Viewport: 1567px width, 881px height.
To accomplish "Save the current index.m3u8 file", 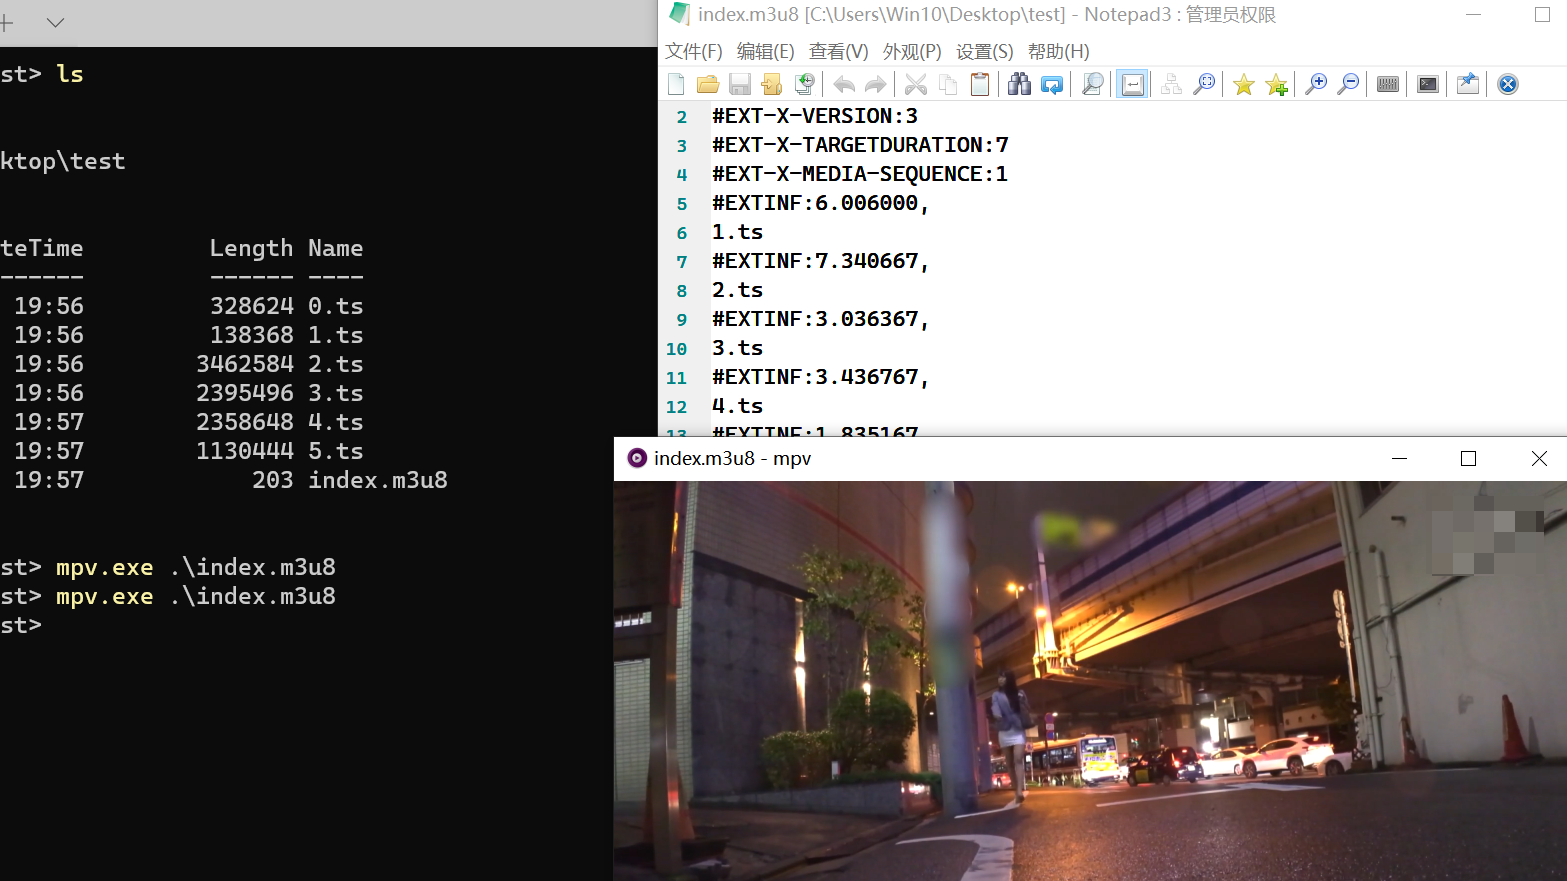I will 740,84.
